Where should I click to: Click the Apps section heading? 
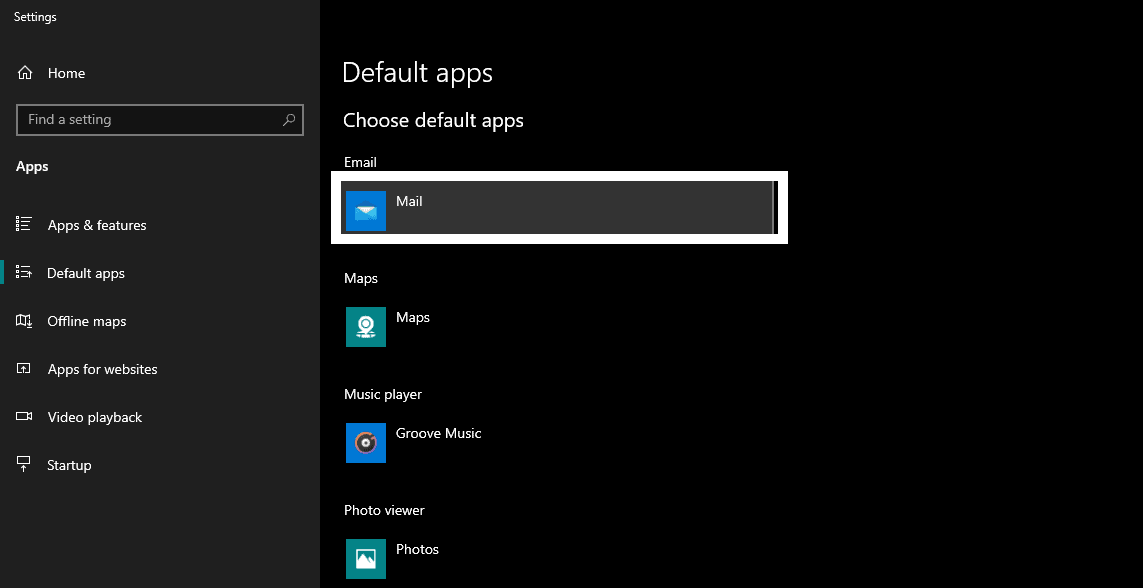(32, 167)
